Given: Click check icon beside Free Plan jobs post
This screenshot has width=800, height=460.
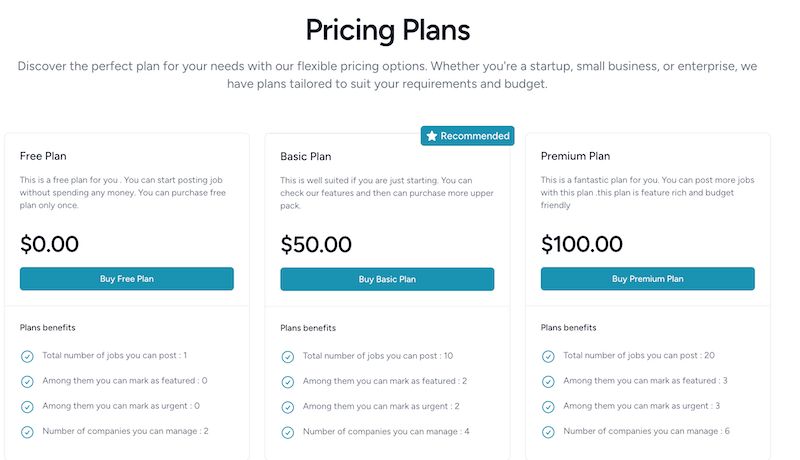Looking at the screenshot, I should tap(27, 356).
